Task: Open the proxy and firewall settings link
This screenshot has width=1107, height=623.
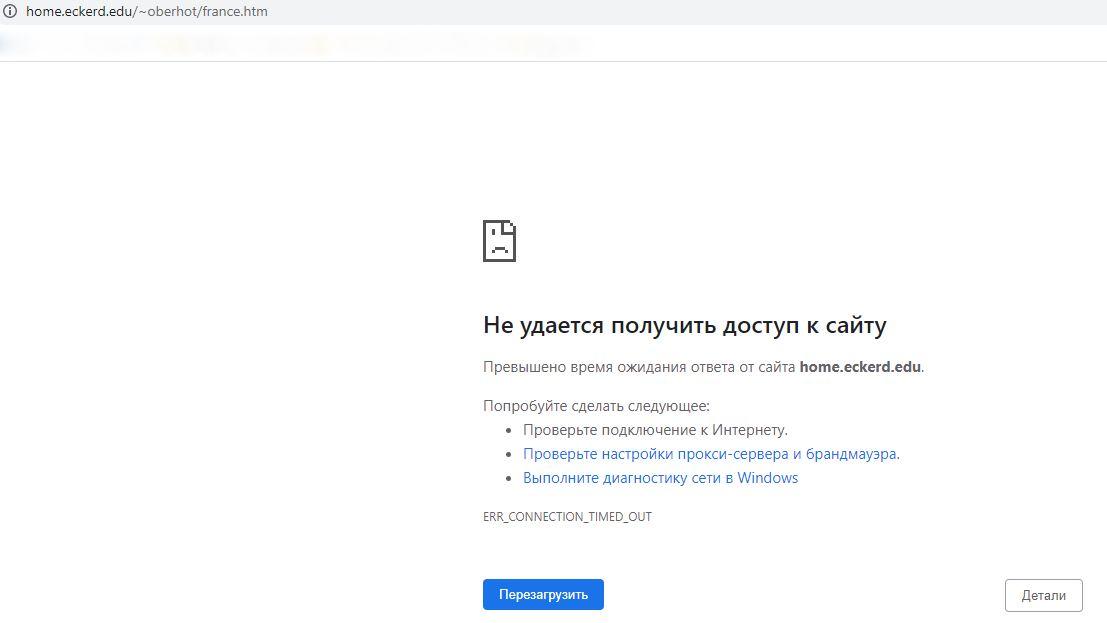Action: click(x=709, y=454)
